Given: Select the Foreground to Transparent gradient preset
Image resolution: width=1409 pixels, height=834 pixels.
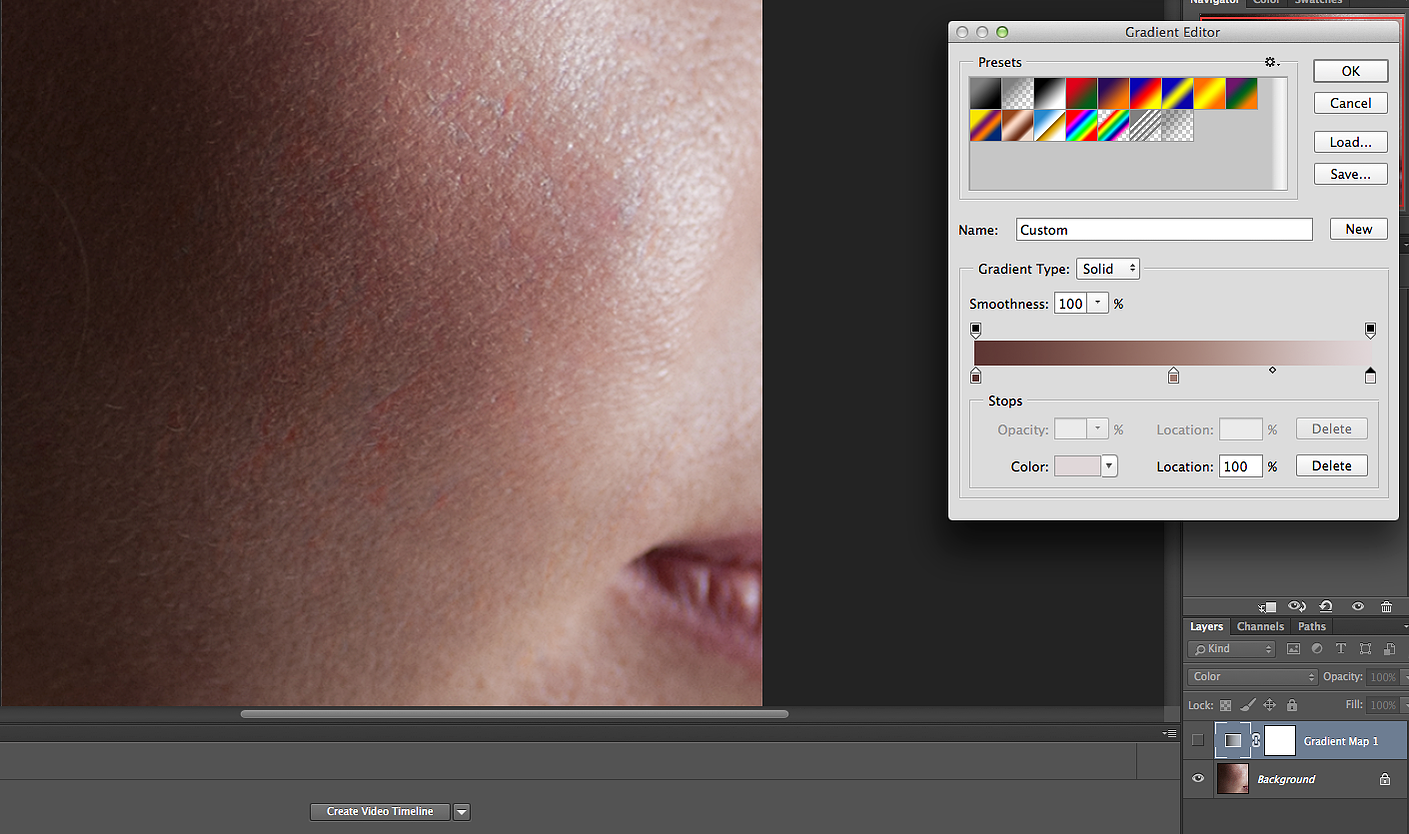Looking at the screenshot, I should click(1018, 93).
